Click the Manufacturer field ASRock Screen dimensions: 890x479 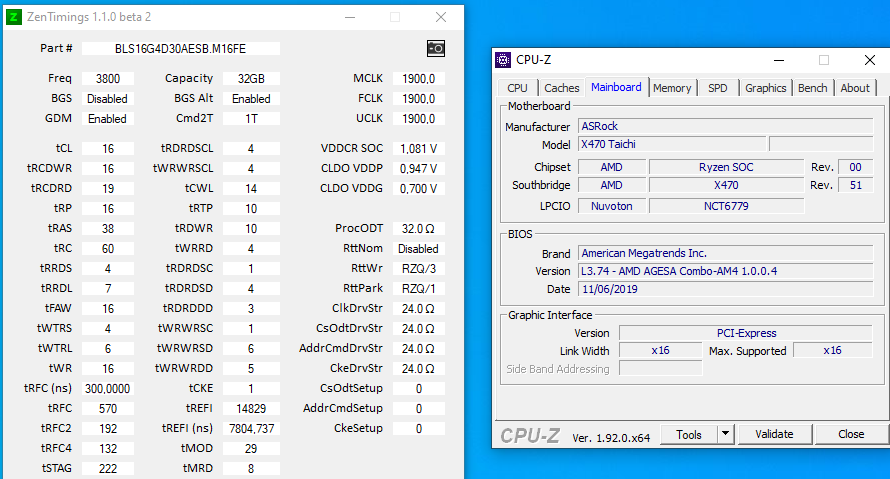[725, 126]
